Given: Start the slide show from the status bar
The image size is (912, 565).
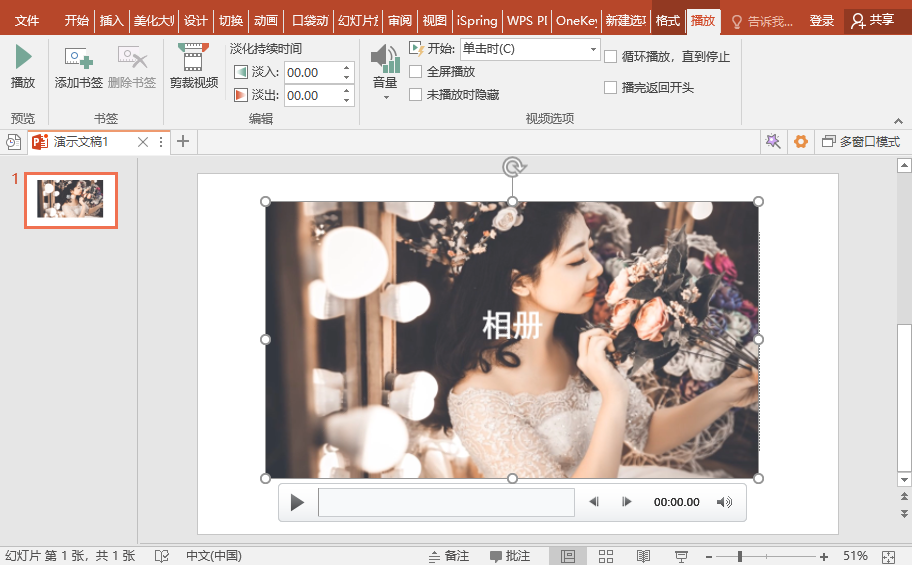Looking at the screenshot, I should 681,556.
